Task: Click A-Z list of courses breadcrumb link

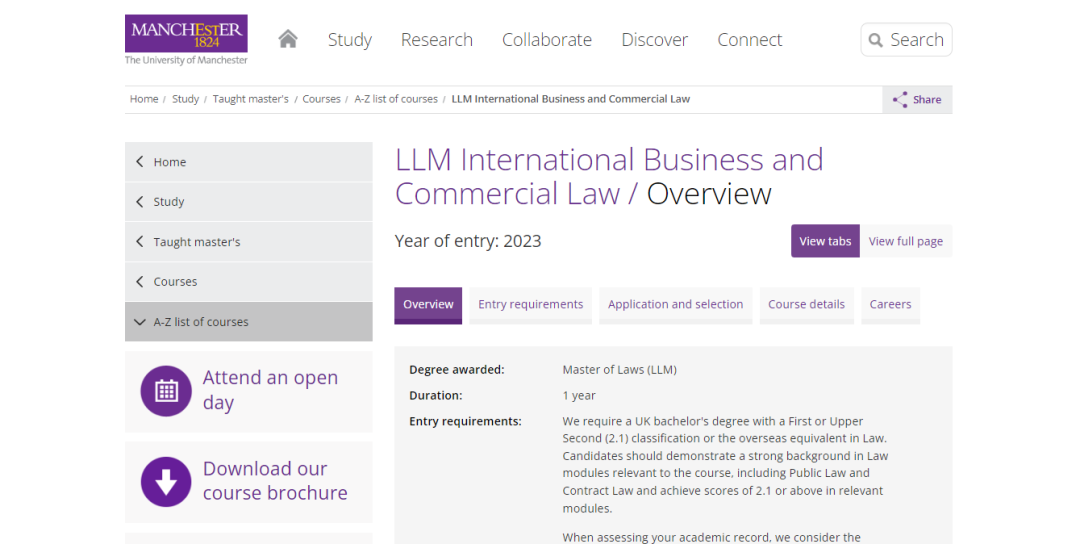Action: [396, 99]
